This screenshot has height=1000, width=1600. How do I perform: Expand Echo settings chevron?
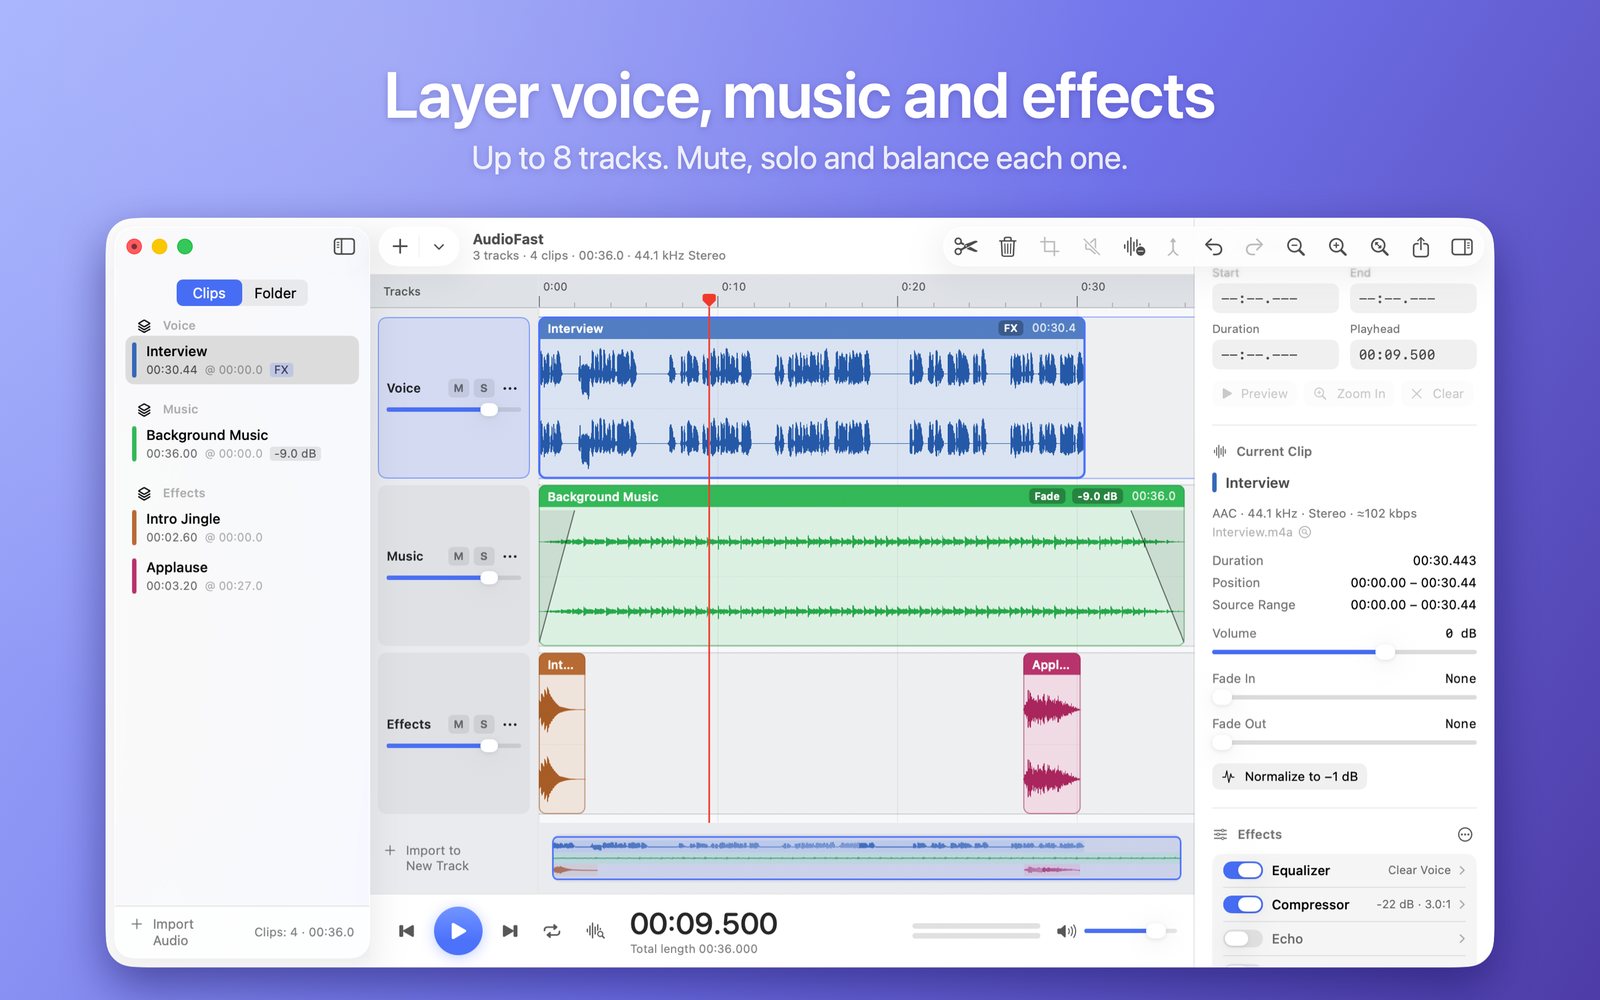(1462, 939)
